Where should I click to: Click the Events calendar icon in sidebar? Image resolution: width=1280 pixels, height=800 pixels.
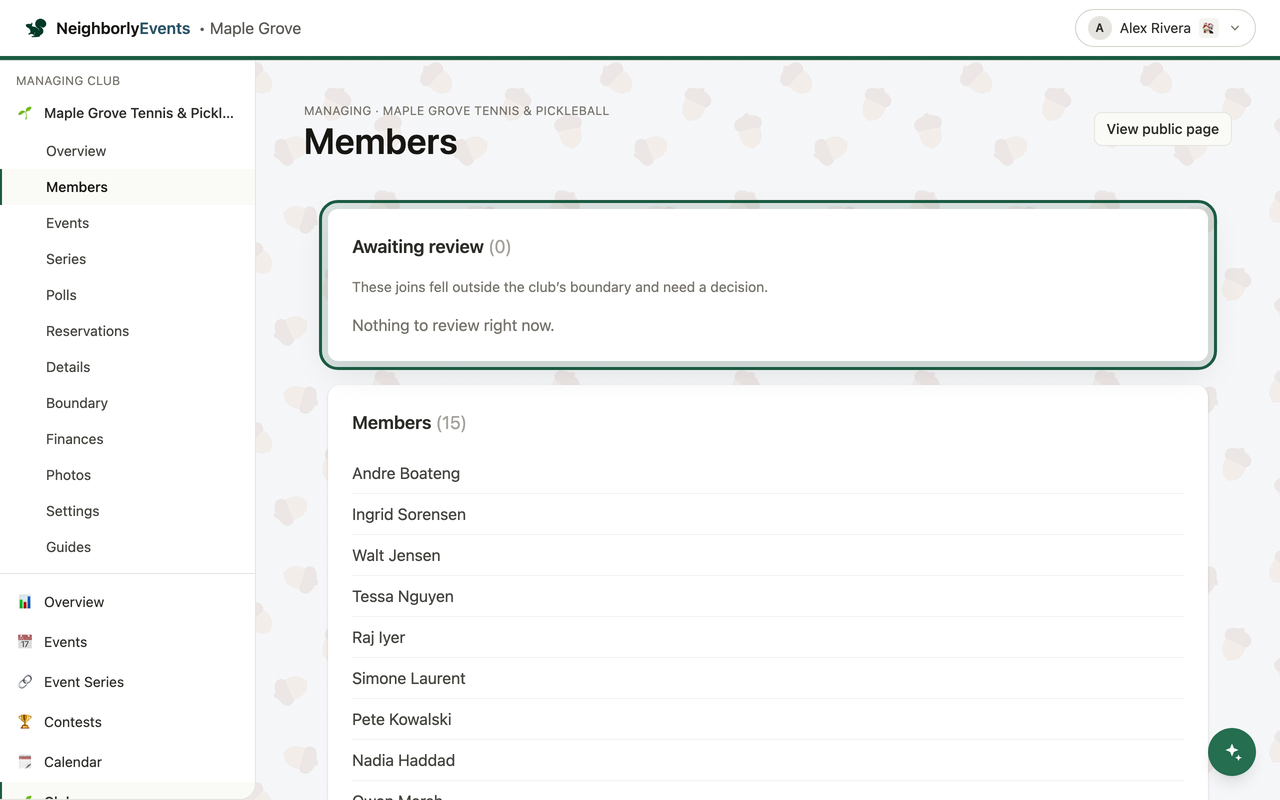click(25, 642)
